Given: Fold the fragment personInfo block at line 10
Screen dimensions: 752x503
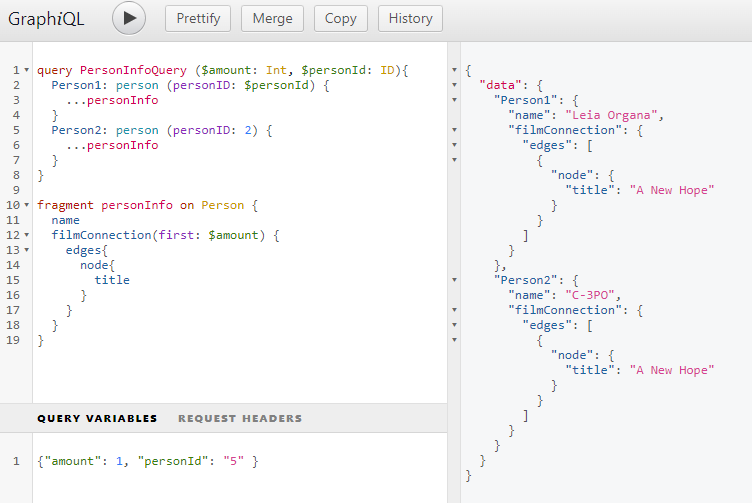Looking at the screenshot, I should 27,205.
